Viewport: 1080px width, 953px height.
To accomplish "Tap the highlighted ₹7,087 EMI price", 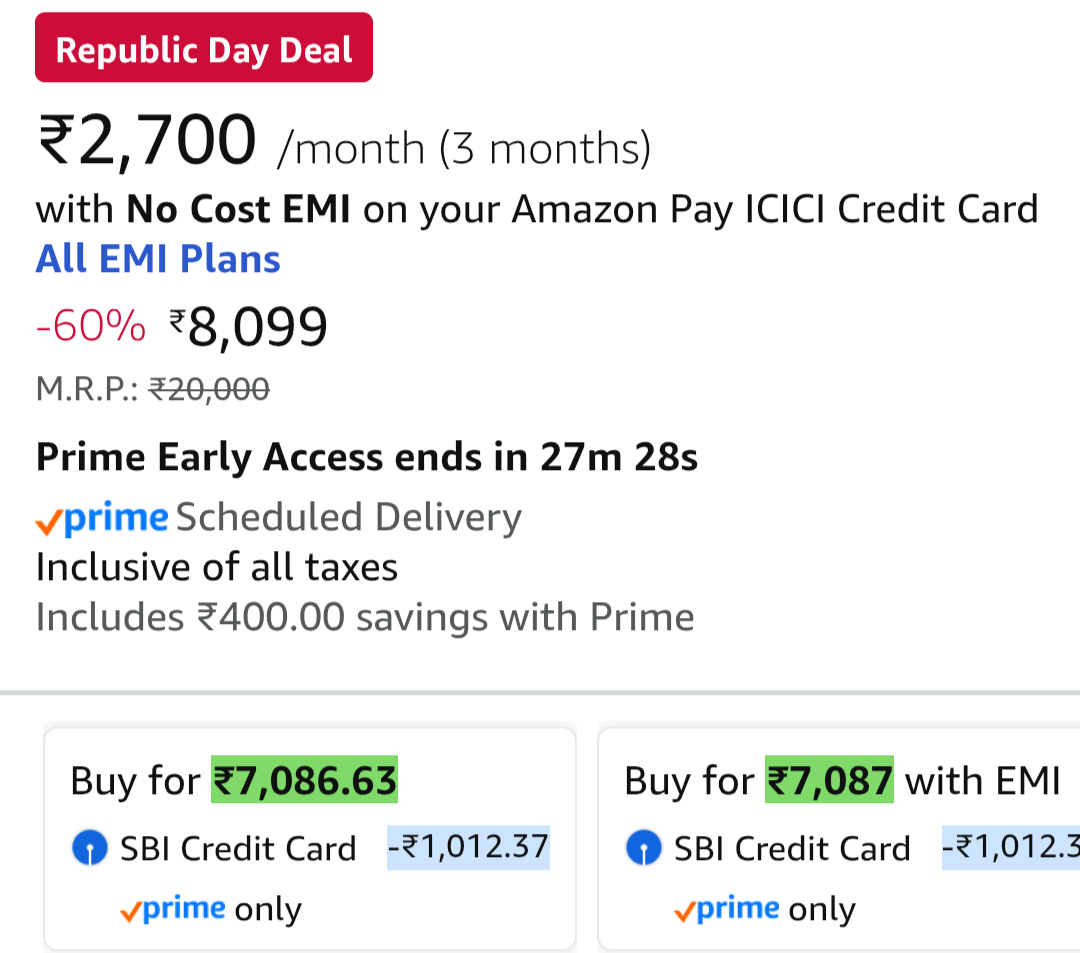I will pos(828,781).
